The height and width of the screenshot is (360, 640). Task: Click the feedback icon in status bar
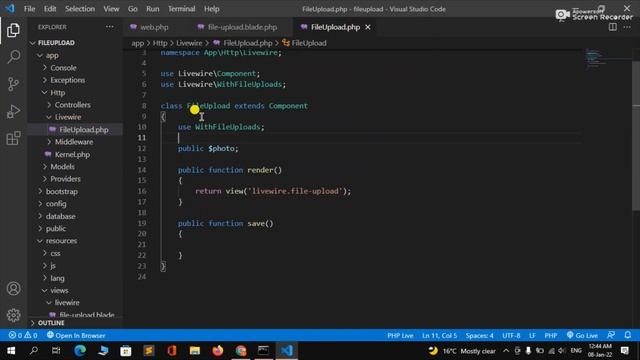point(611,335)
